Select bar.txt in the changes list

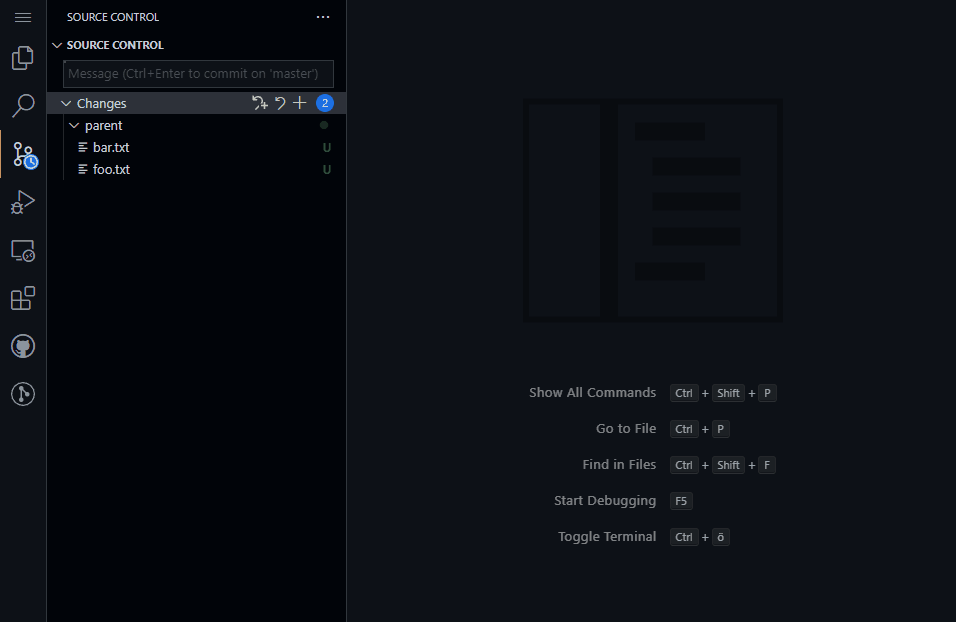tap(110, 147)
